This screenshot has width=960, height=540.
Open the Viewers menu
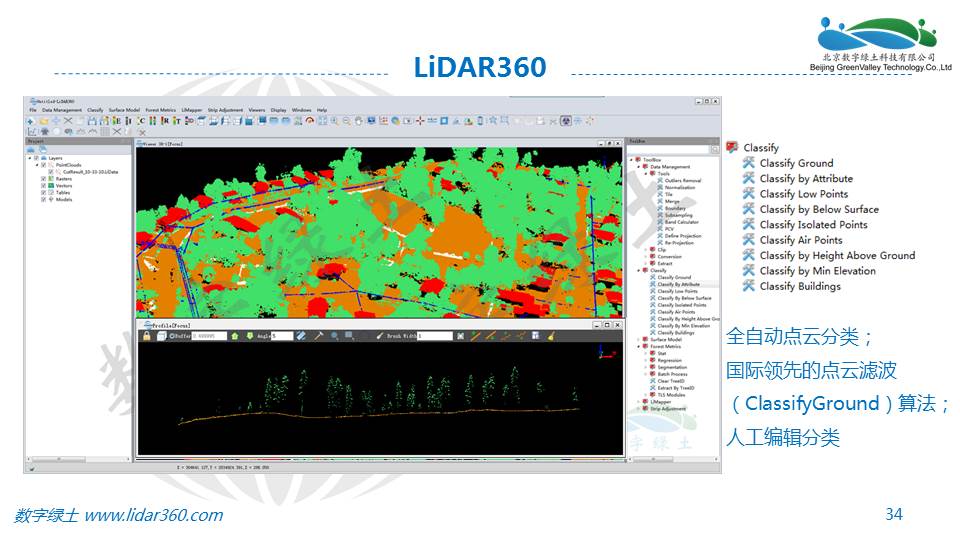[257, 110]
